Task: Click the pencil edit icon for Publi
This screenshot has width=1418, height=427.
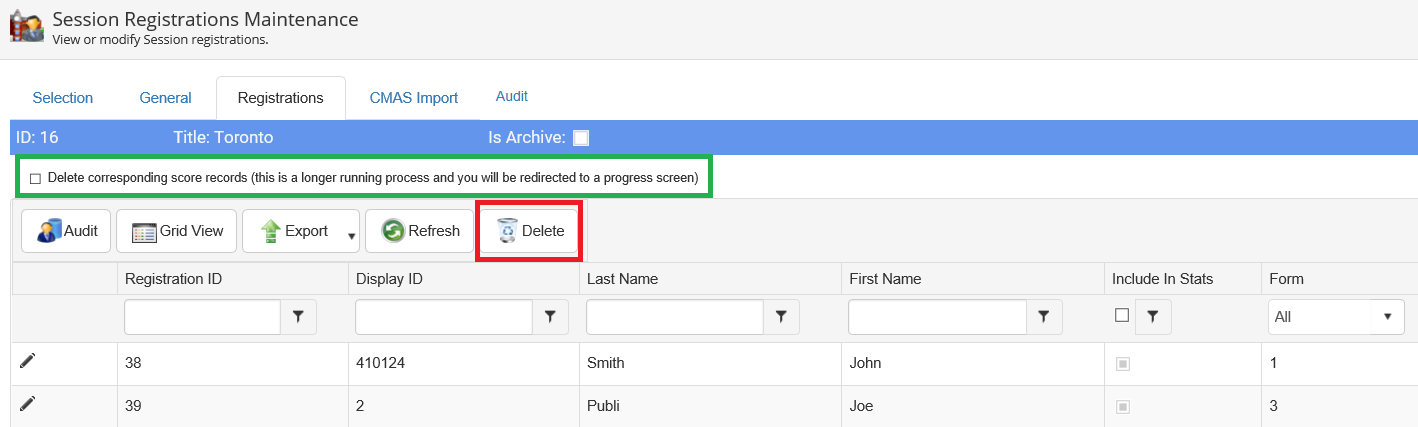Action: (x=27, y=403)
